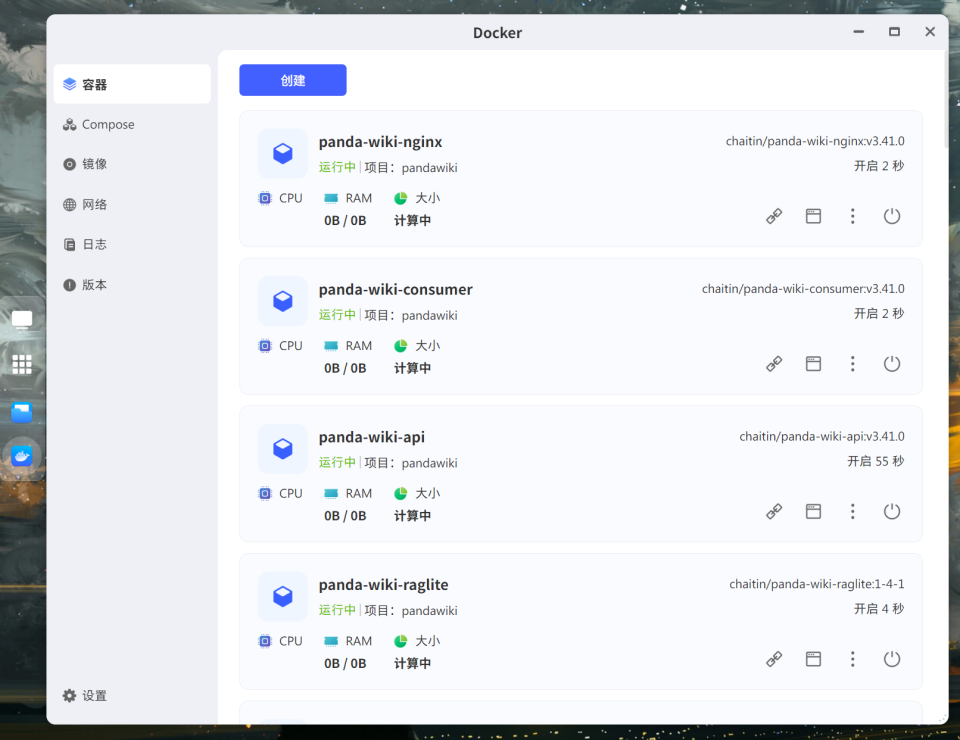
Task: Click CPU chip icon in panda-wiki-consumer card
Action: (x=264, y=346)
